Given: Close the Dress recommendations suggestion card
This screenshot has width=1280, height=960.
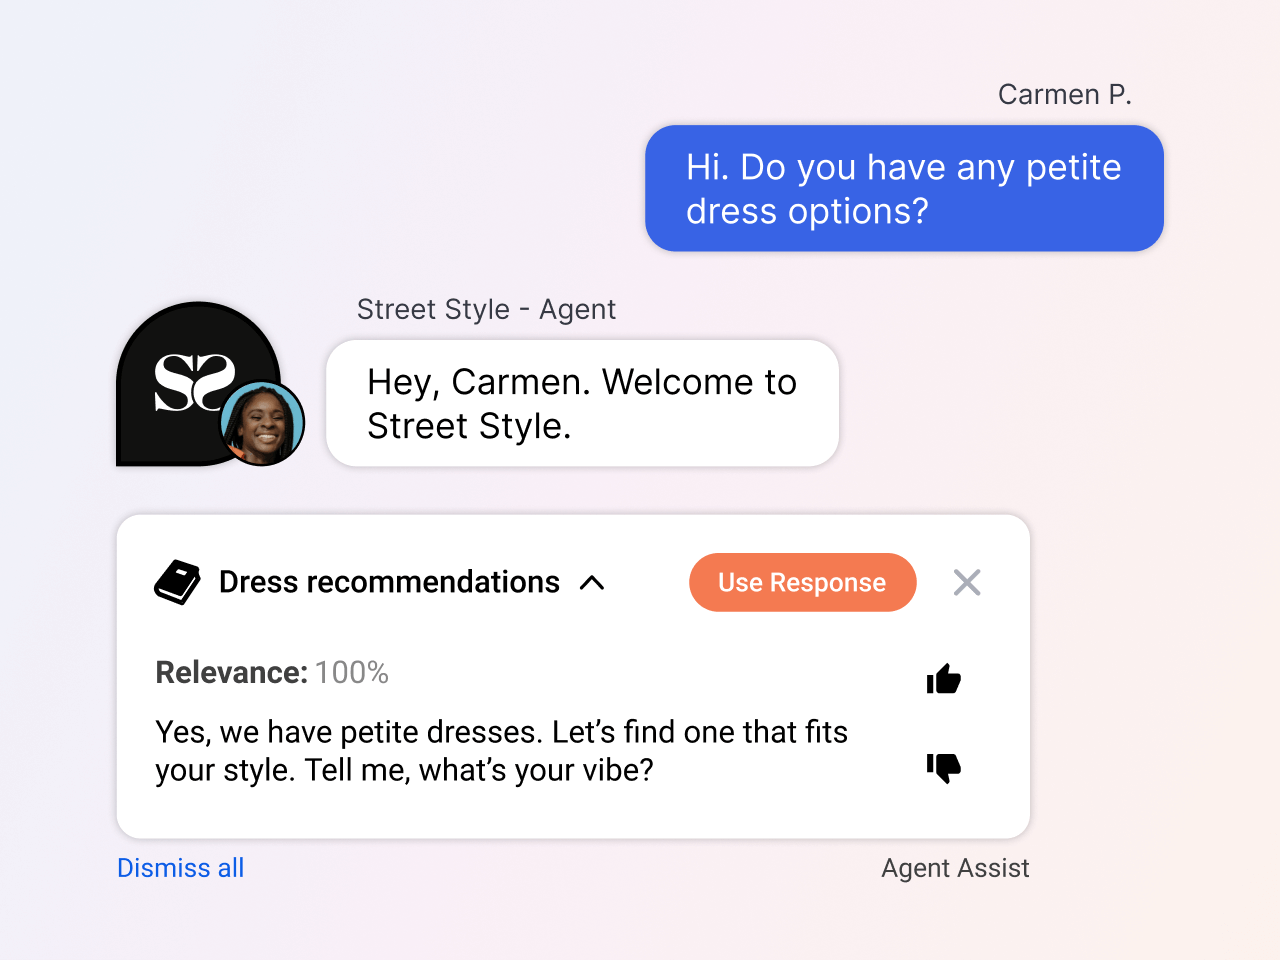Looking at the screenshot, I should point(967,582).
